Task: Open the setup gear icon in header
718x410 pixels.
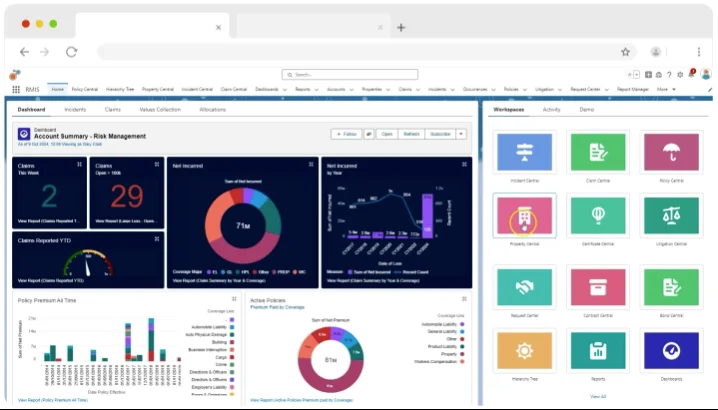Action: 680,75
